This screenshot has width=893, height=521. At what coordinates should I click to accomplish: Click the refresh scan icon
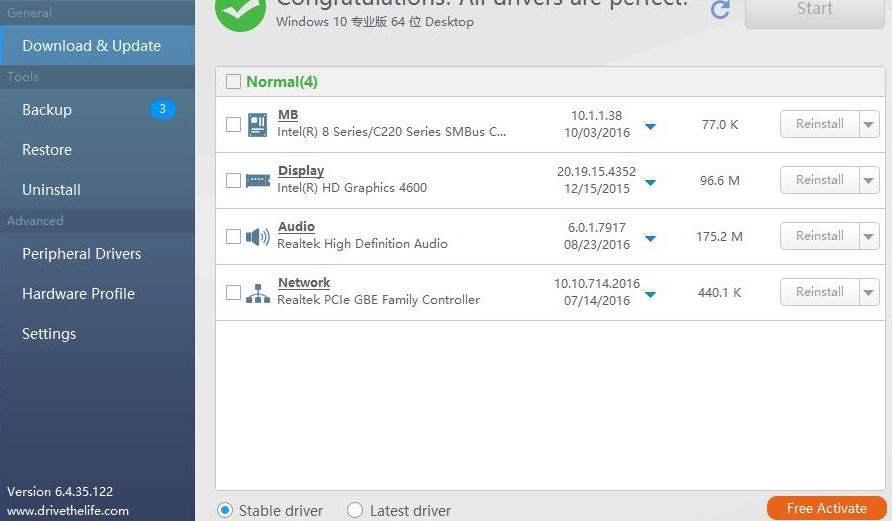coord(720,10)
